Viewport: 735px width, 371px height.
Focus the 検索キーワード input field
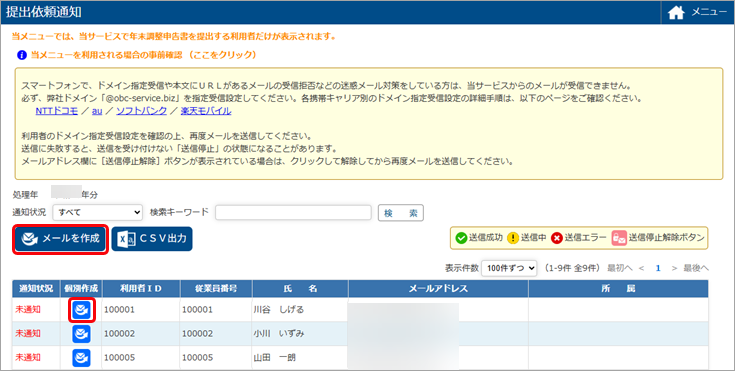point(293,212)
